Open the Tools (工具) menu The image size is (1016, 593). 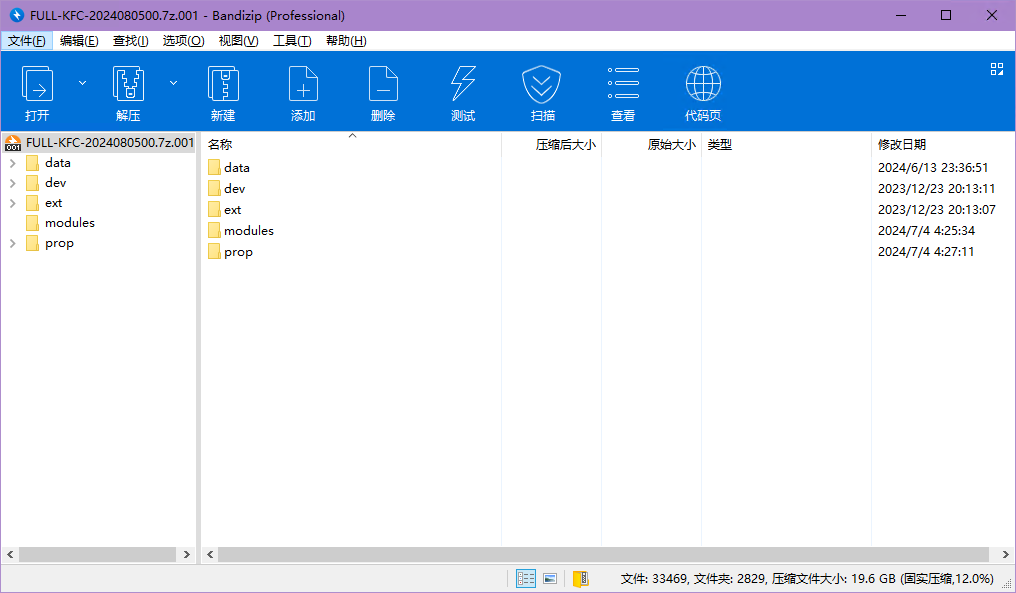tap(292, 41)
